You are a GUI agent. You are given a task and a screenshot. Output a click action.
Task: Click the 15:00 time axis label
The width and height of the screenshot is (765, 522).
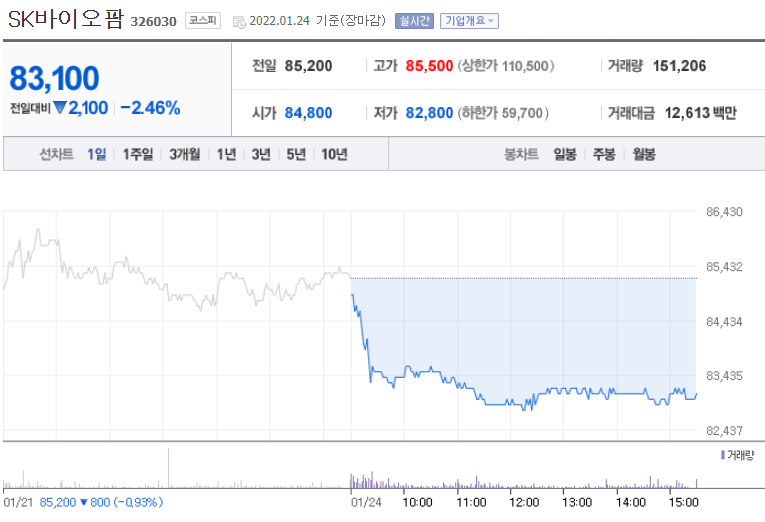(683, 502)
